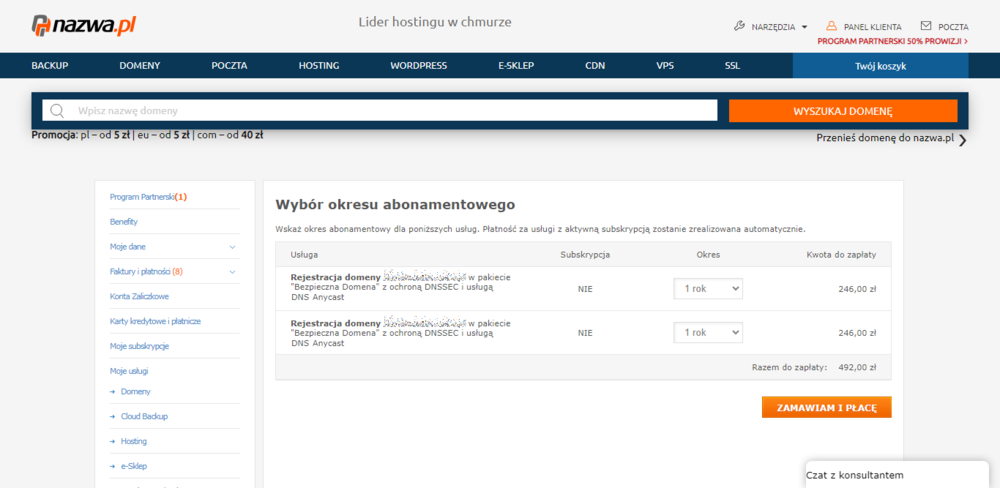This screenshot has height=488, width=1000.
Task: Click the Wybór okresu abonamentowego heading
Action: pos(395,205)
